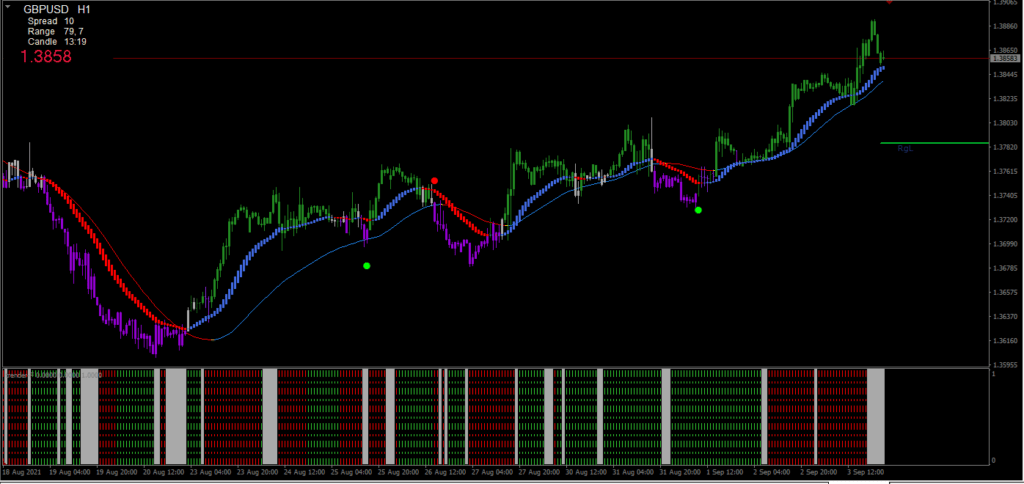The width and height of the screenshot is (1024, 484).
Task: Open the chart menu arrow beside GBPUSD
Action: pos(5,5)
